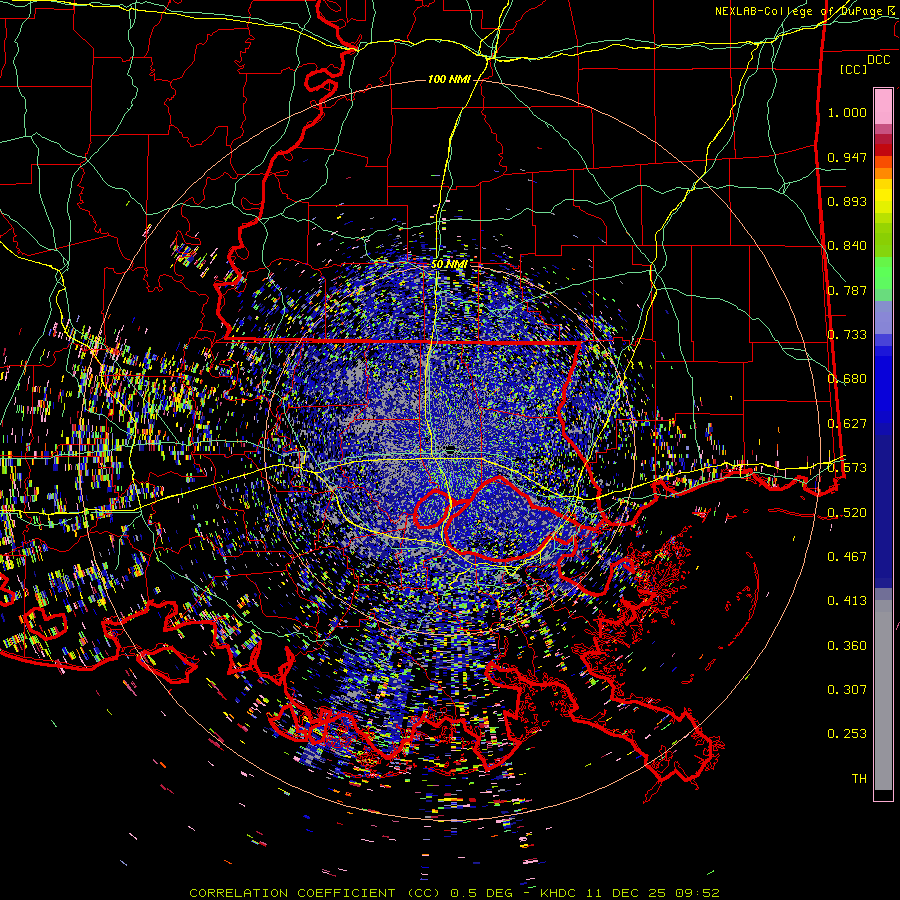
Task: Pick the gray swatch near 0.307
Action: click(x=883, y=695)
